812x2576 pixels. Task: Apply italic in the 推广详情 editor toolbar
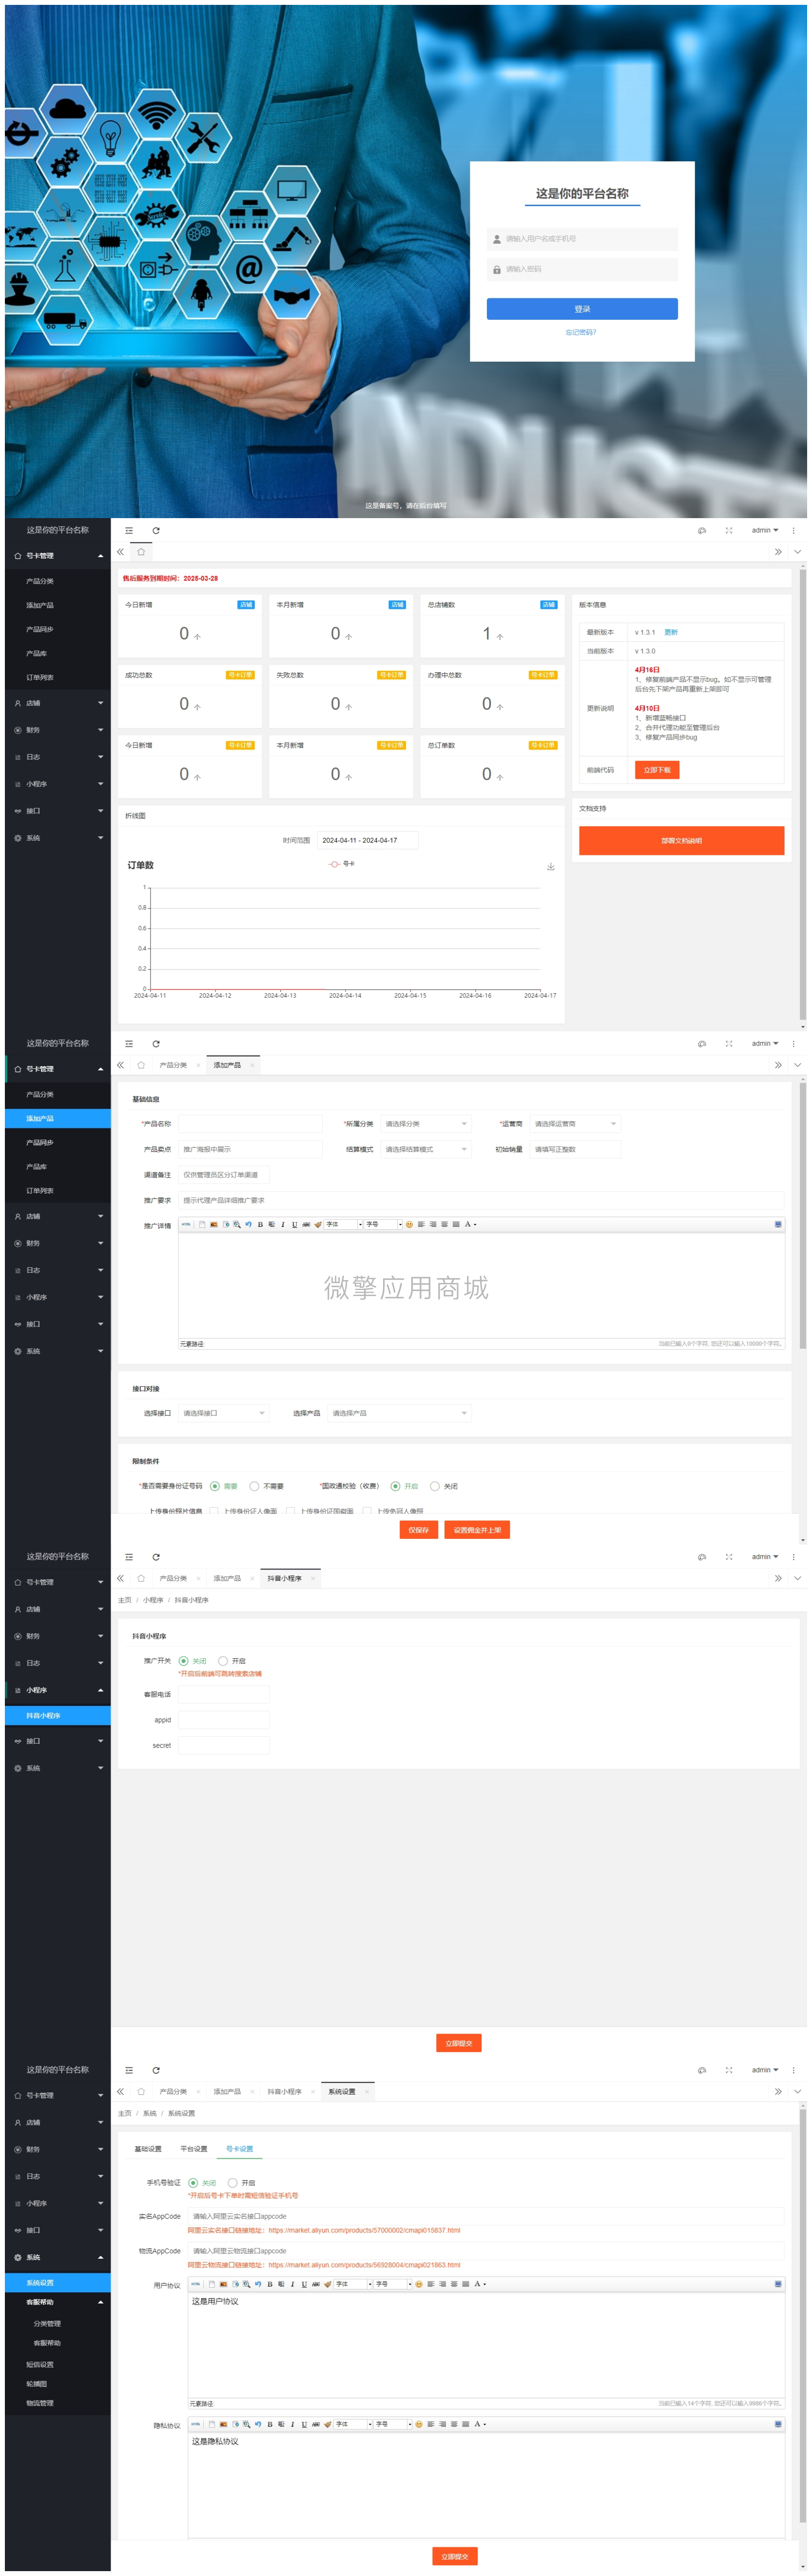[282, 1224]
